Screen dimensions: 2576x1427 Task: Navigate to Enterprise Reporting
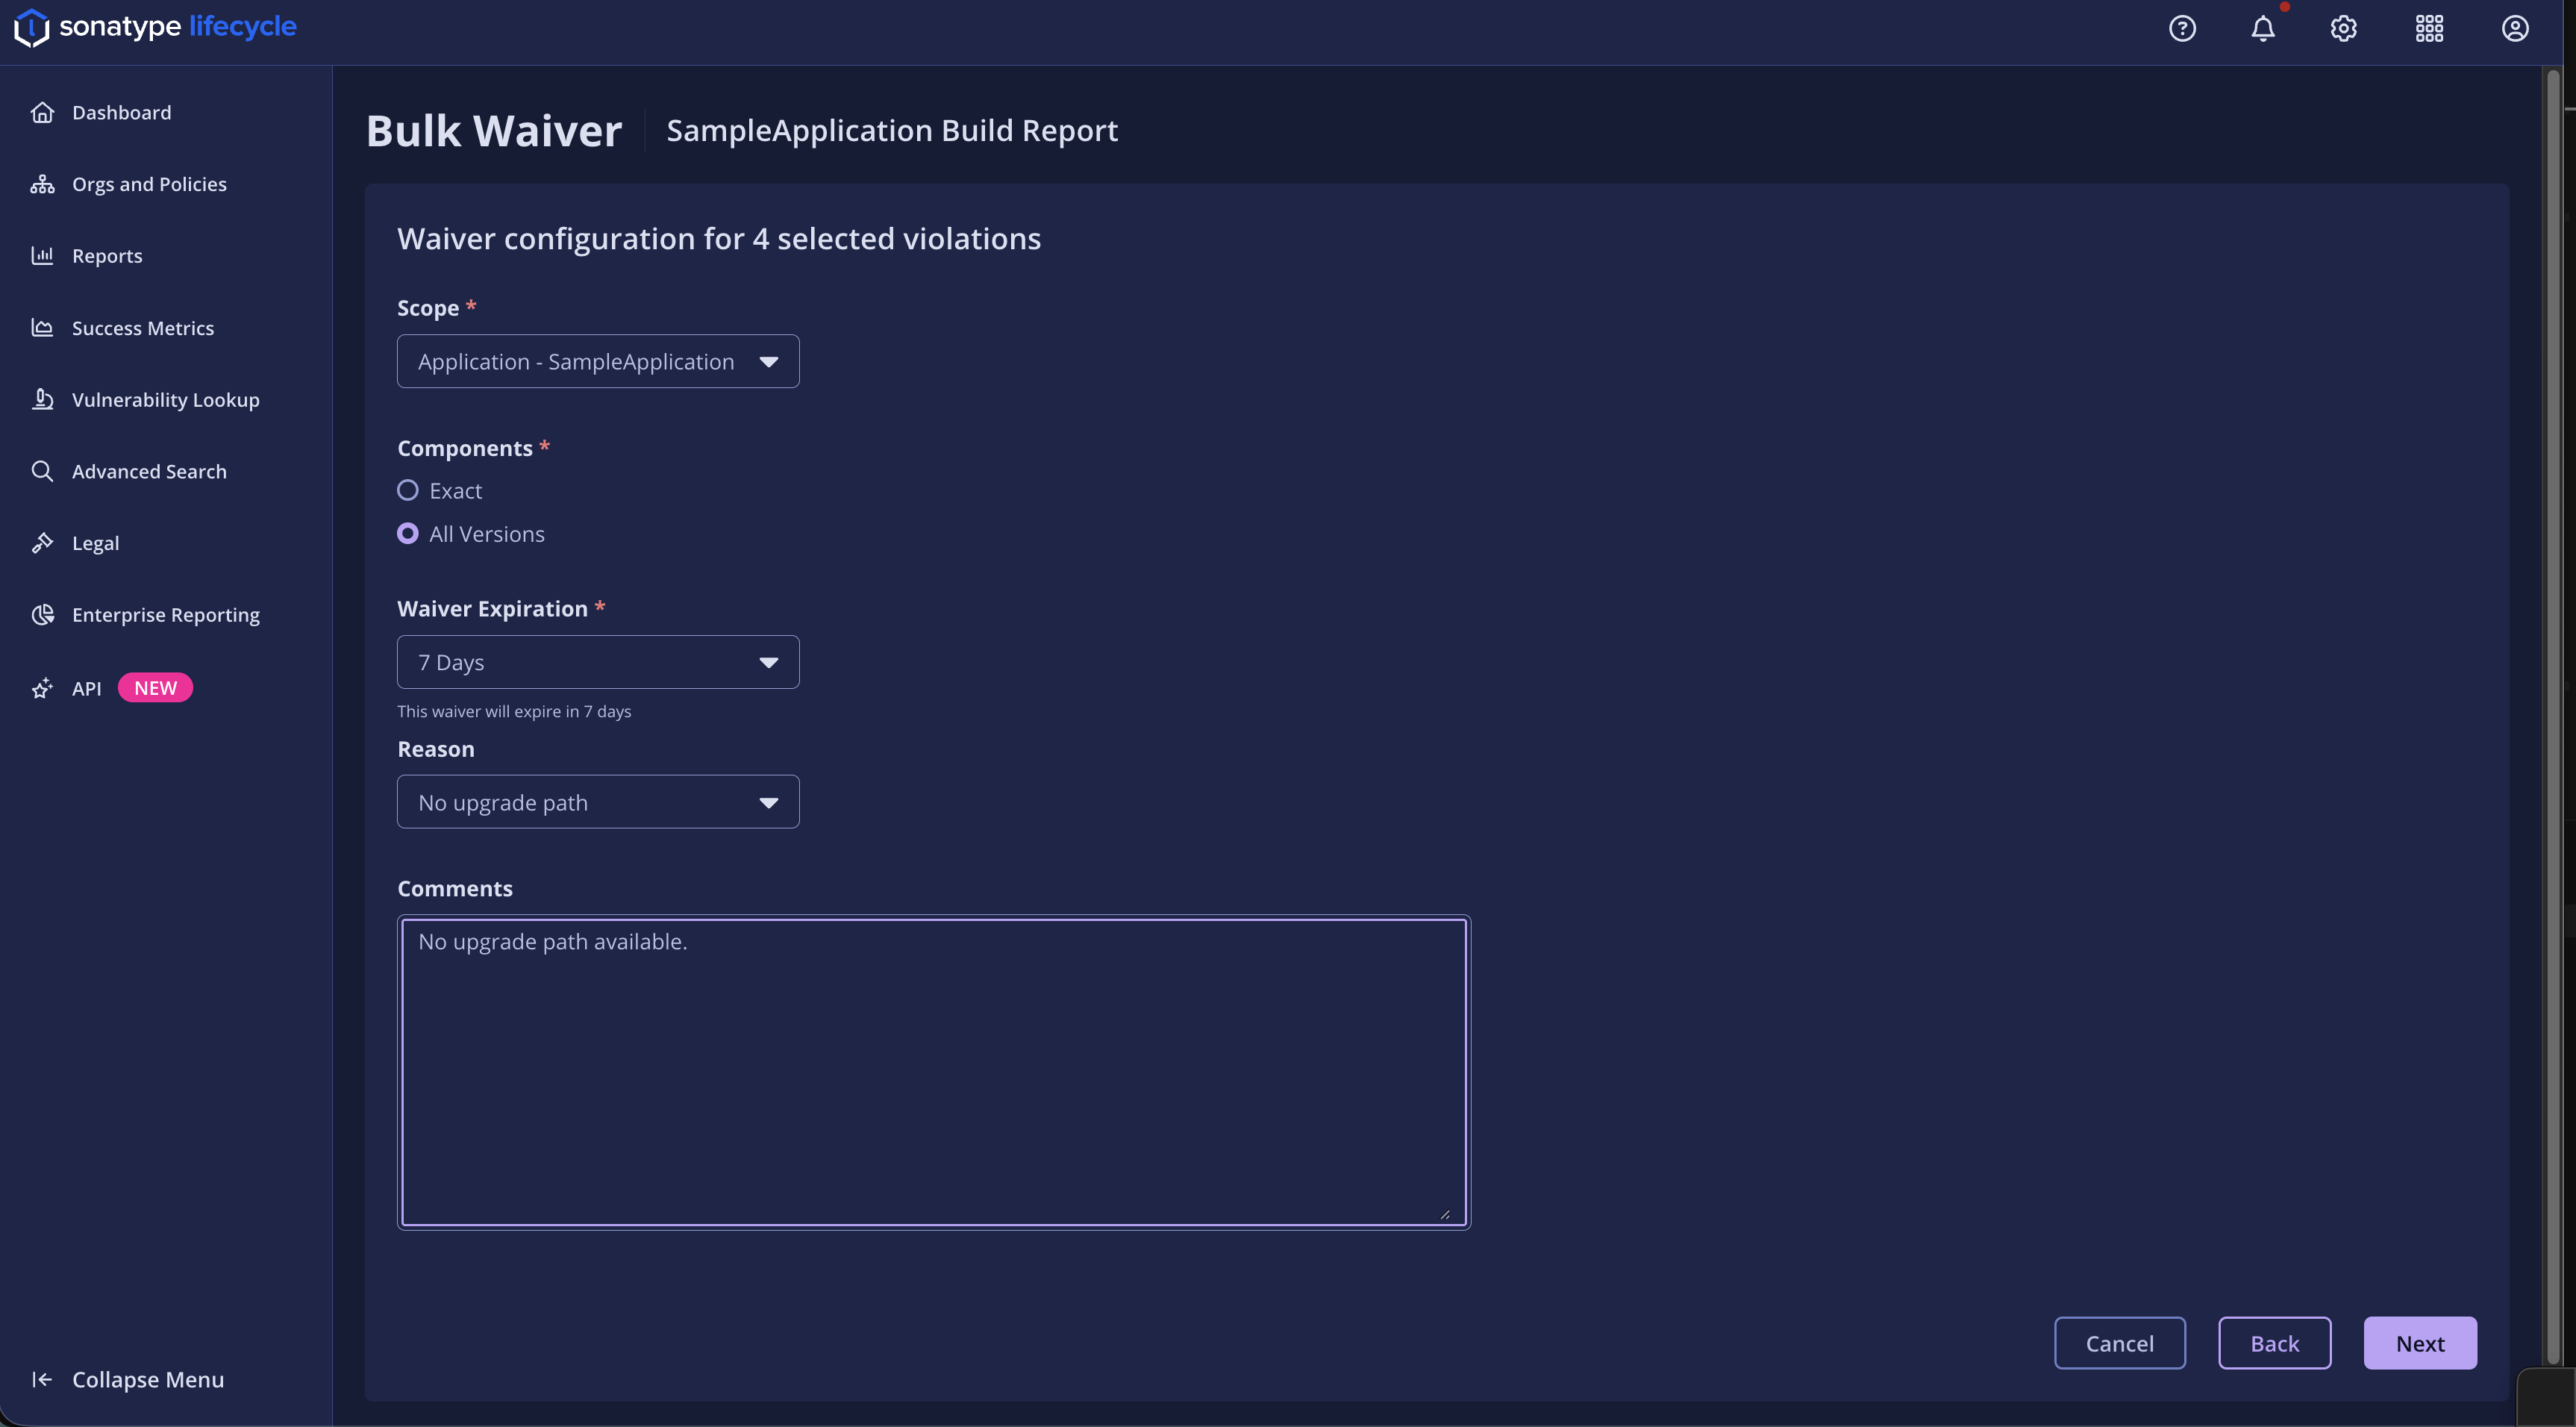166,615
